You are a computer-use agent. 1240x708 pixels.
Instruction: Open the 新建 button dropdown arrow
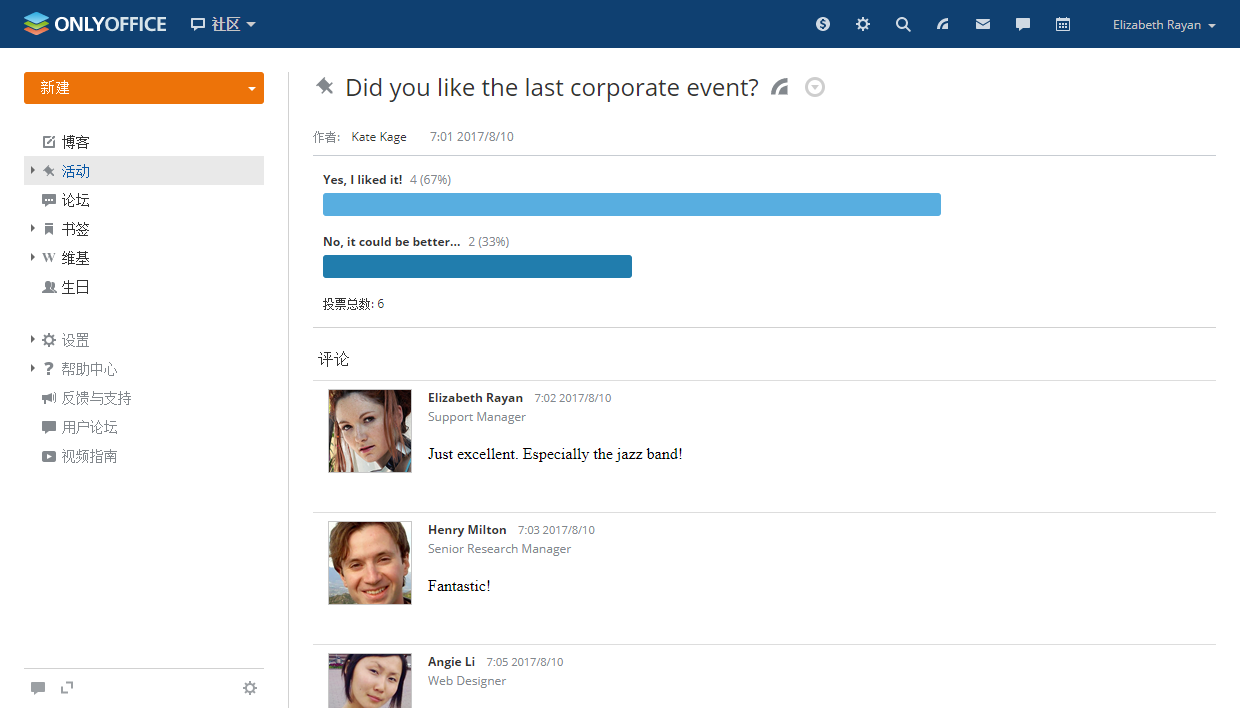pos(251,88)
